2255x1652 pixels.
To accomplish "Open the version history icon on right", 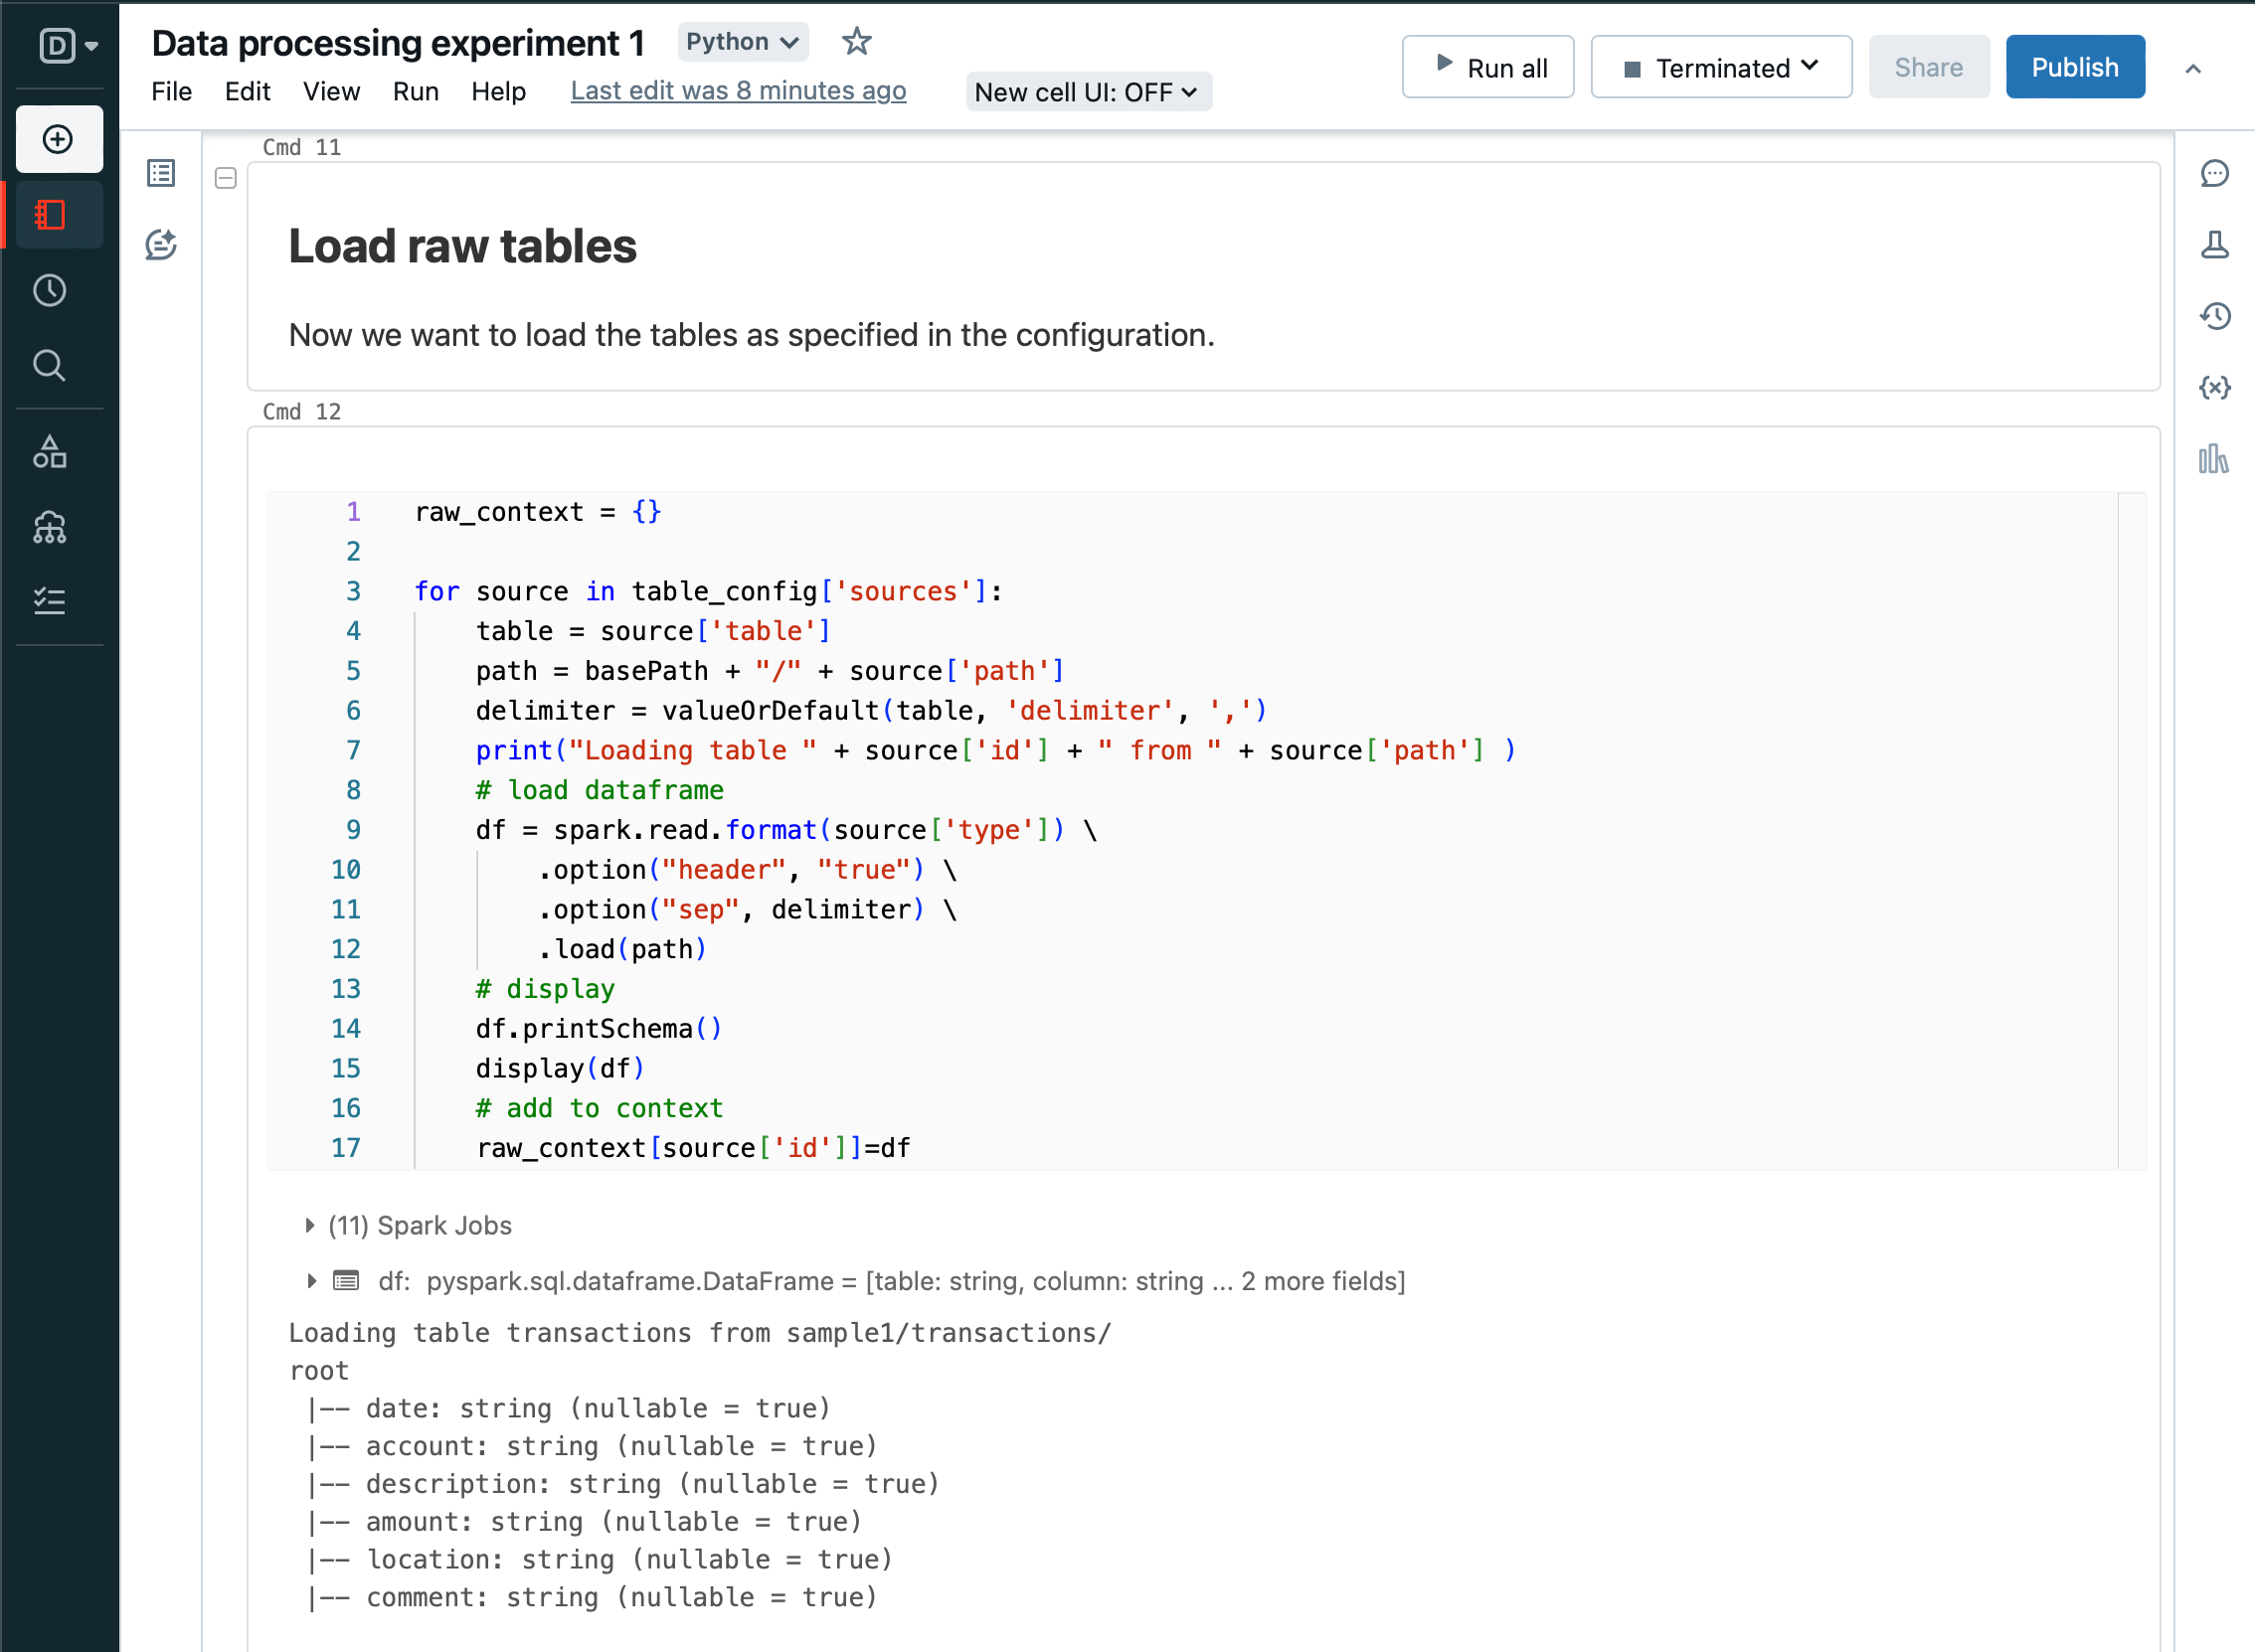I will (x=2214, y=317).
